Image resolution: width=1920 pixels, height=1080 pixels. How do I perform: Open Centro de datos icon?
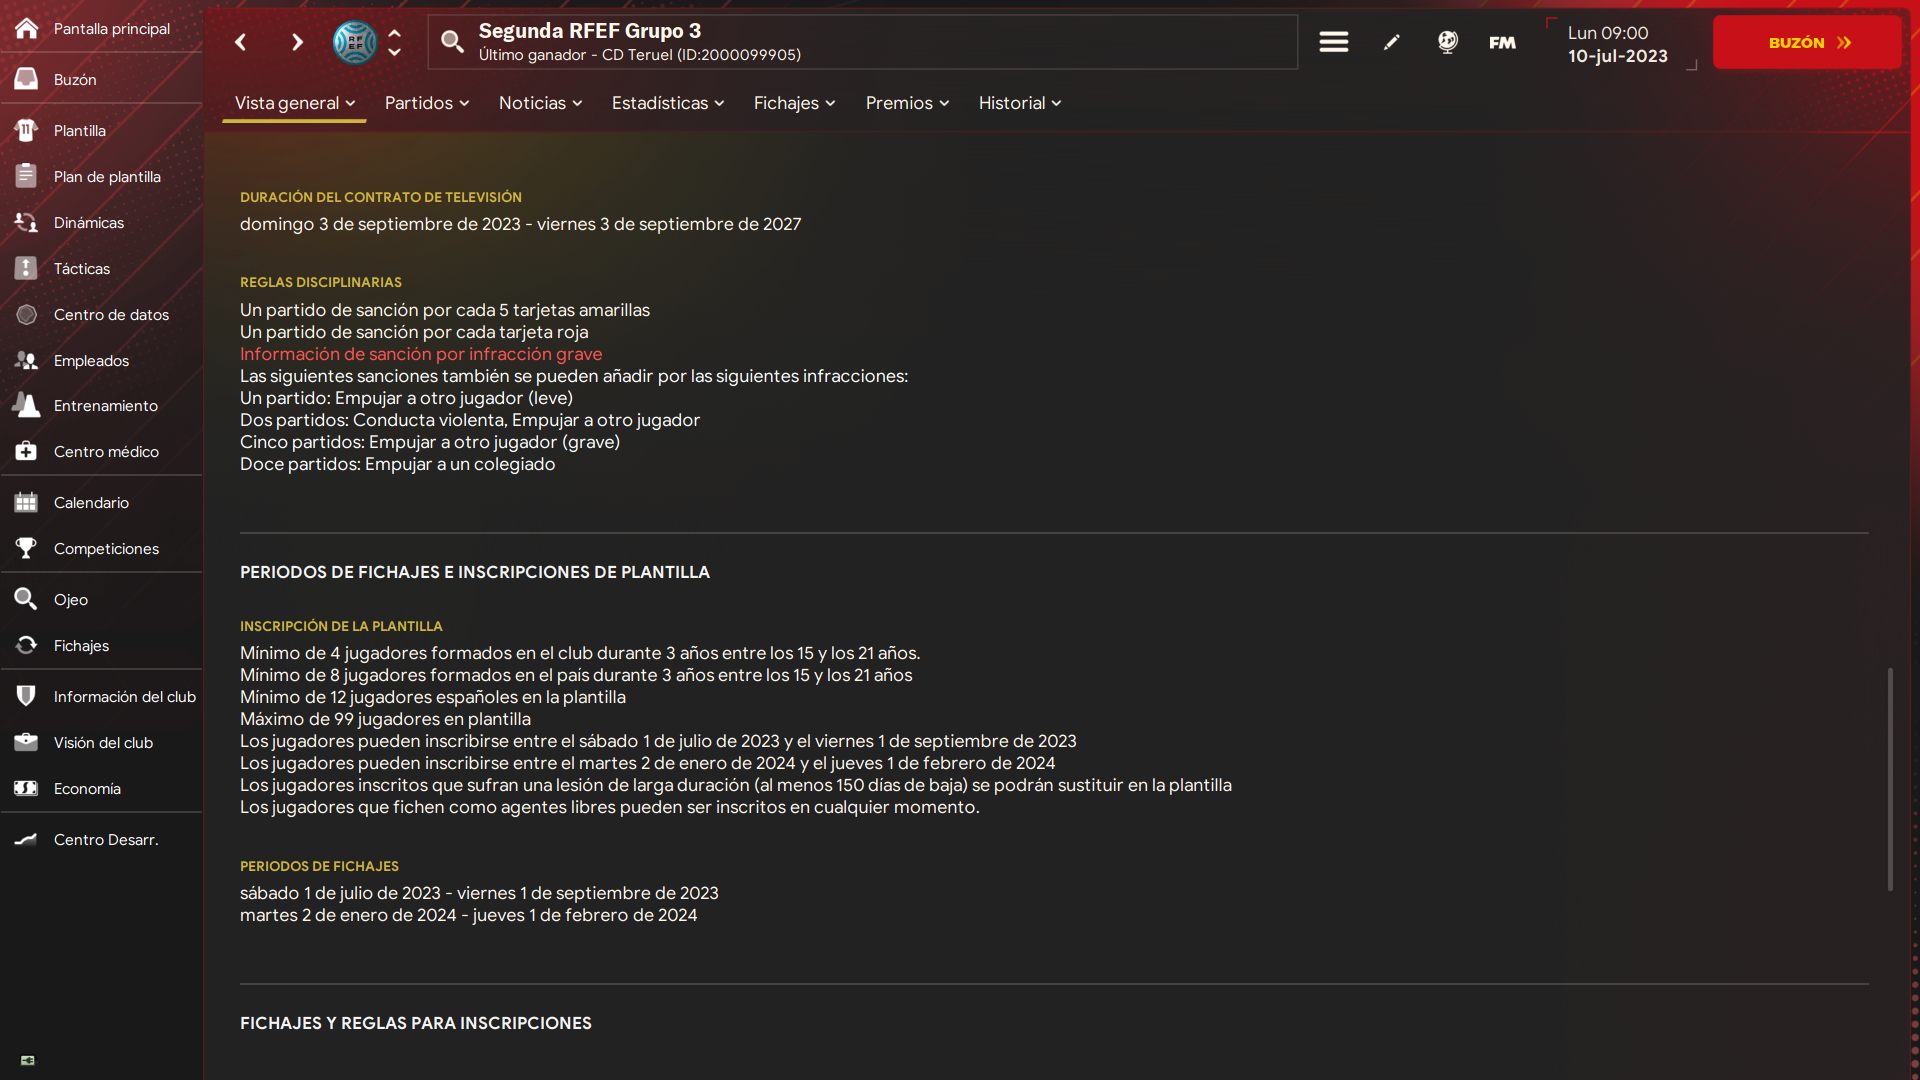tap(27, 314)
